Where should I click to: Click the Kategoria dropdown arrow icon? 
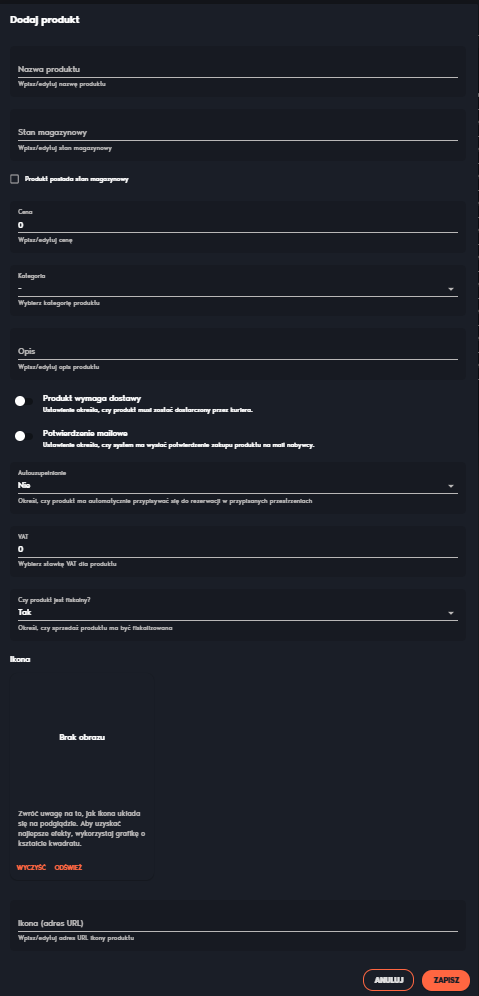point(450,289)
